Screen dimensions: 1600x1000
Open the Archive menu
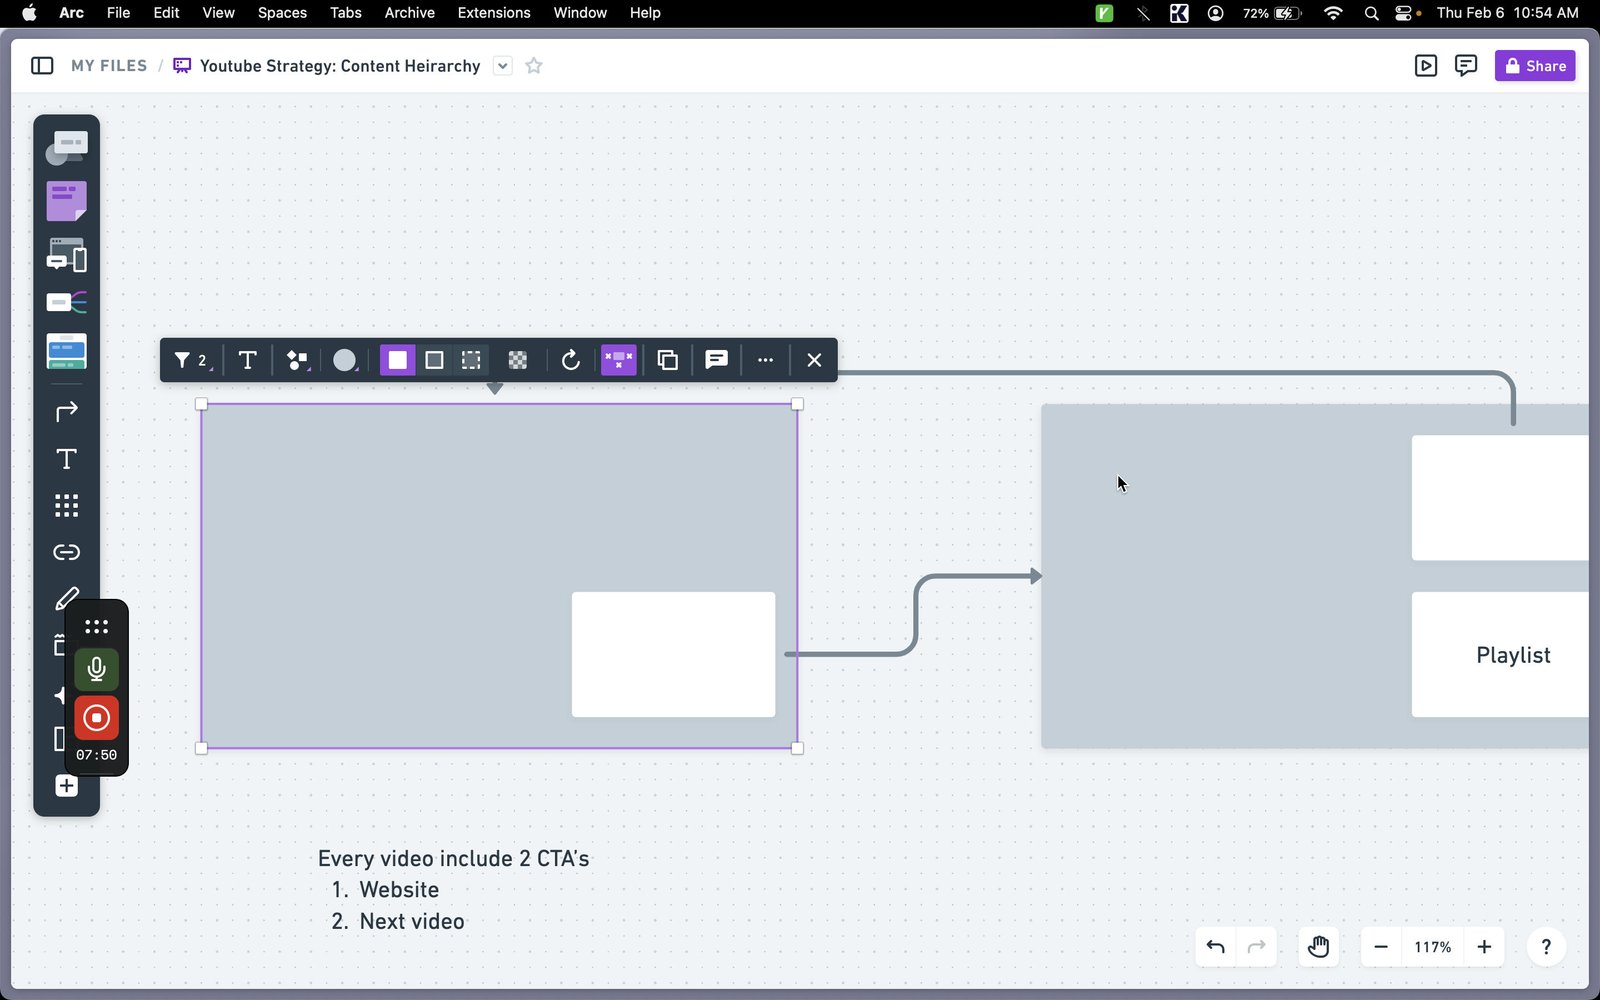pos(409,13)
